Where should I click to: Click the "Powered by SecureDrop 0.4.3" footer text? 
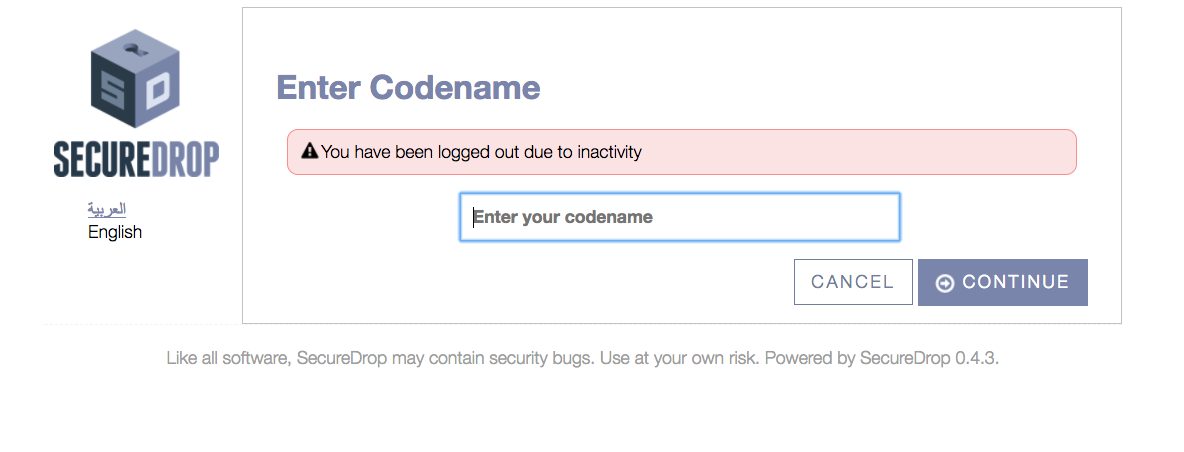pyautogui.click(x=882, y=358)
